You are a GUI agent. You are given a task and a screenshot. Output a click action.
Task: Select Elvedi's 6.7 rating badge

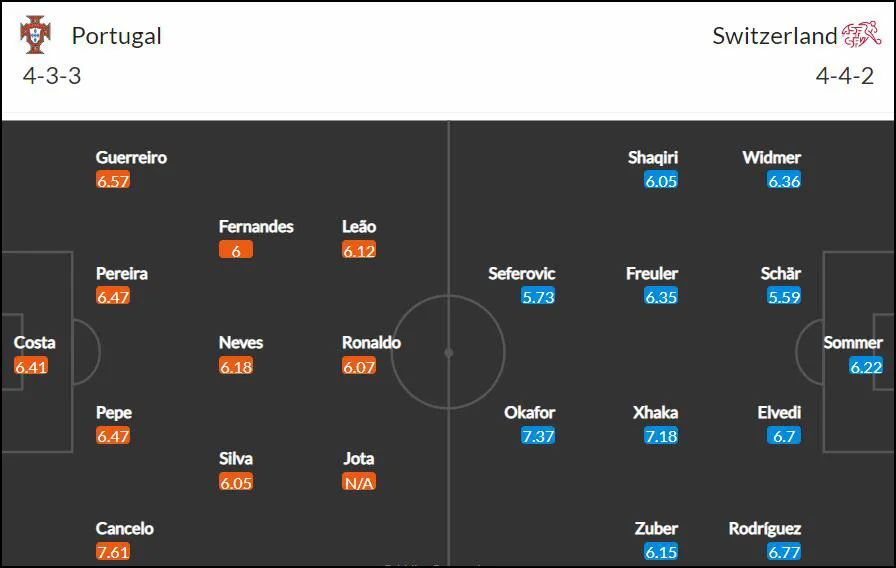[x=784, y=436]
